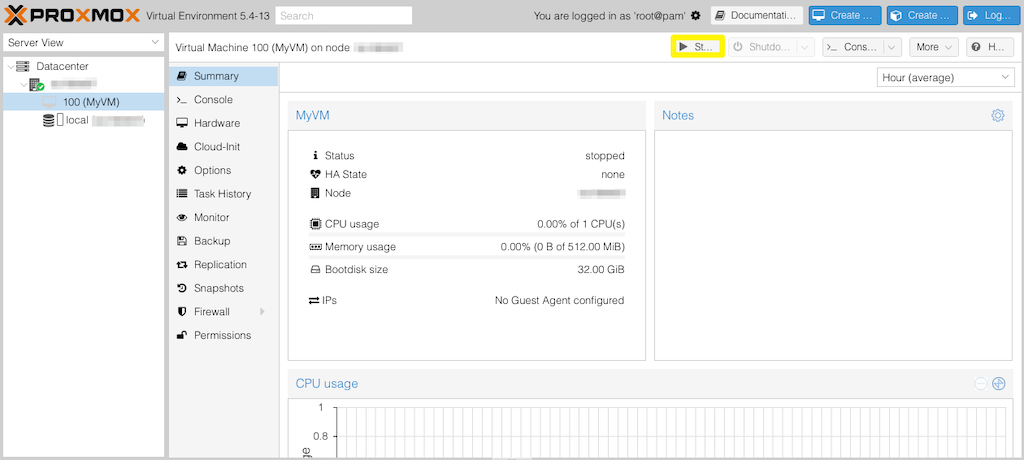The width and height of the screenshot is (1024, 460).
Task: Click the Logout button
Action: pyautogui.click(x=988, y=16)
